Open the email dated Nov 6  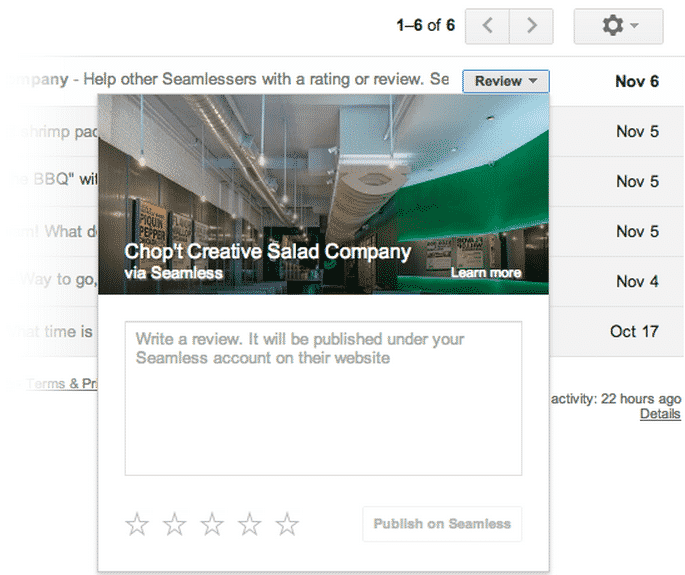tap(636, 81)
